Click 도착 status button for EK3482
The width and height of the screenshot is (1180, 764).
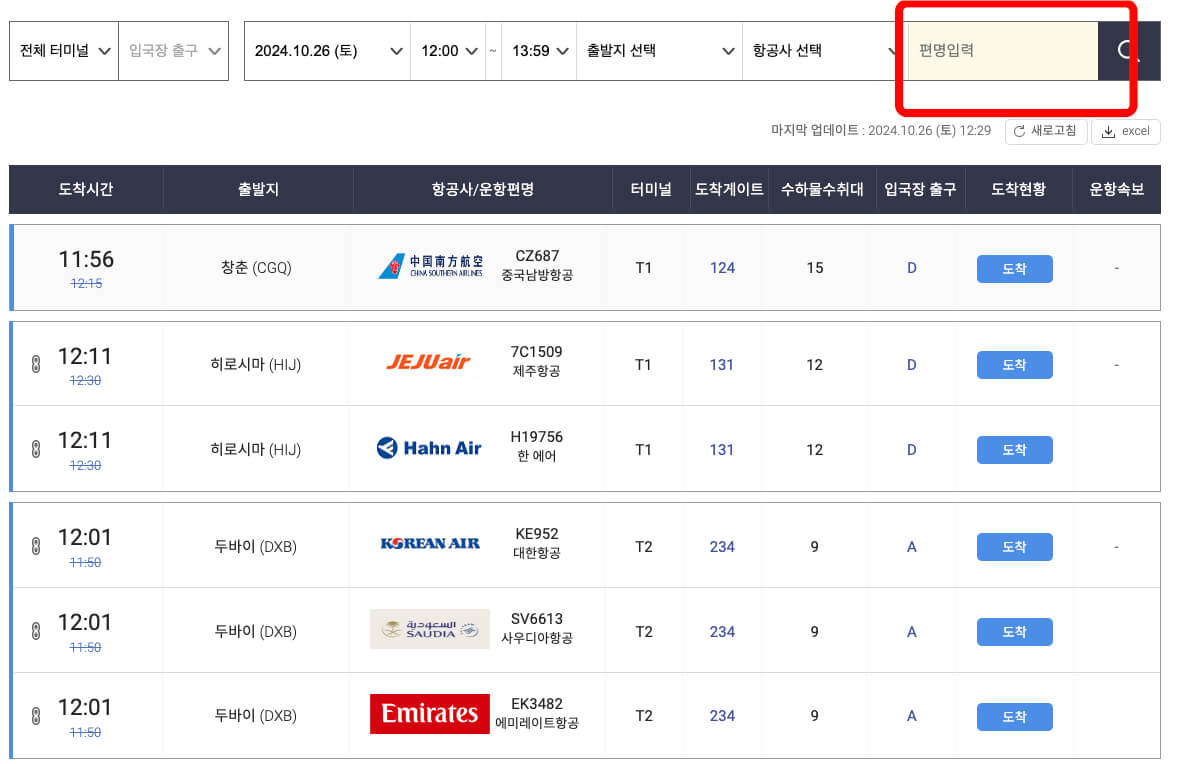pyautogui.click(x=1014, y=717)
